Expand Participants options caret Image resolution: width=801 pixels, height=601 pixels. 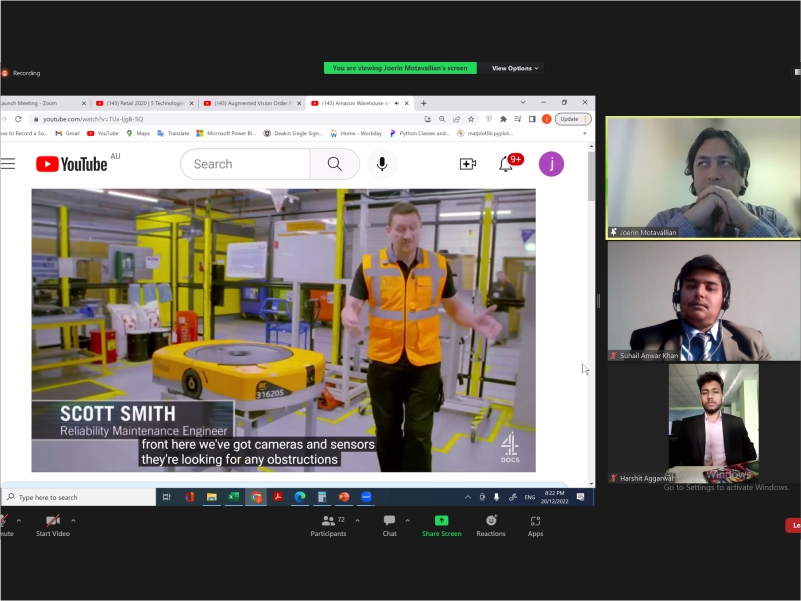pos(357,520)
